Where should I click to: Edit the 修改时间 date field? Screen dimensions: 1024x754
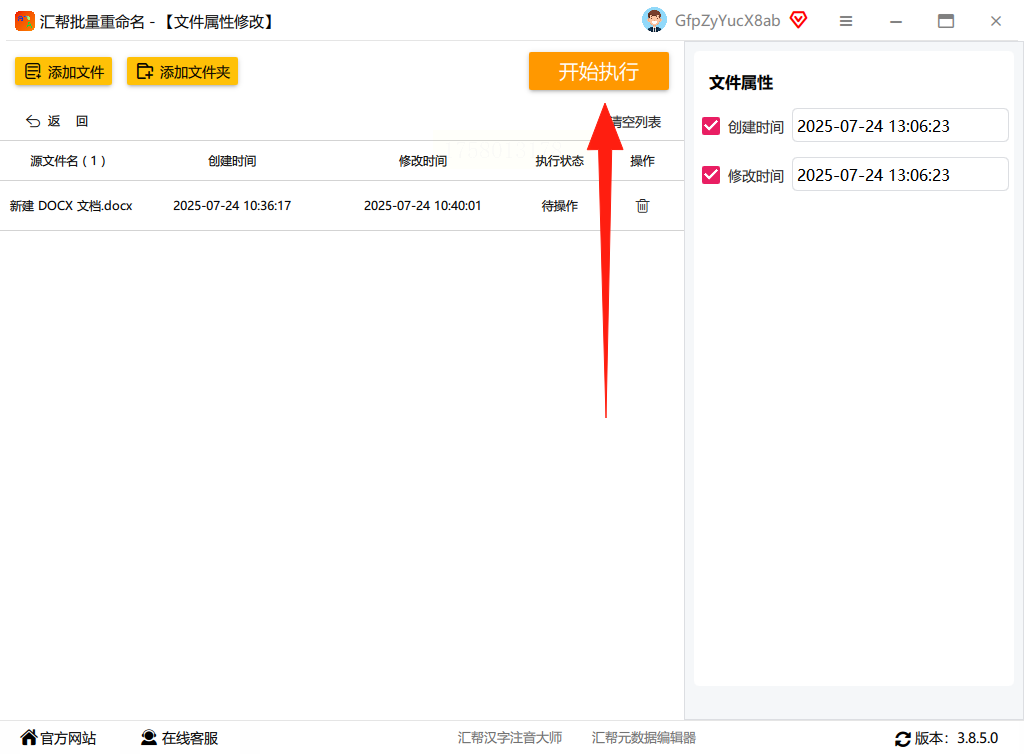(900, 174)
